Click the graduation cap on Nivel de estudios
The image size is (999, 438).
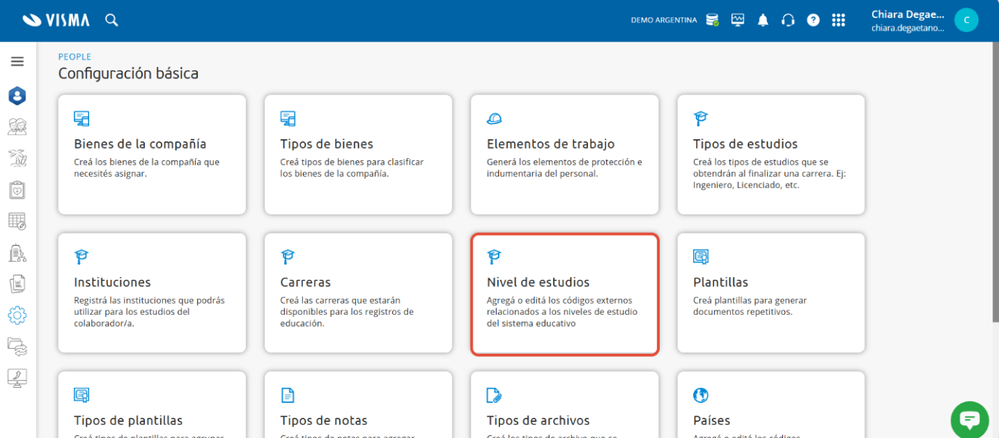494,256
